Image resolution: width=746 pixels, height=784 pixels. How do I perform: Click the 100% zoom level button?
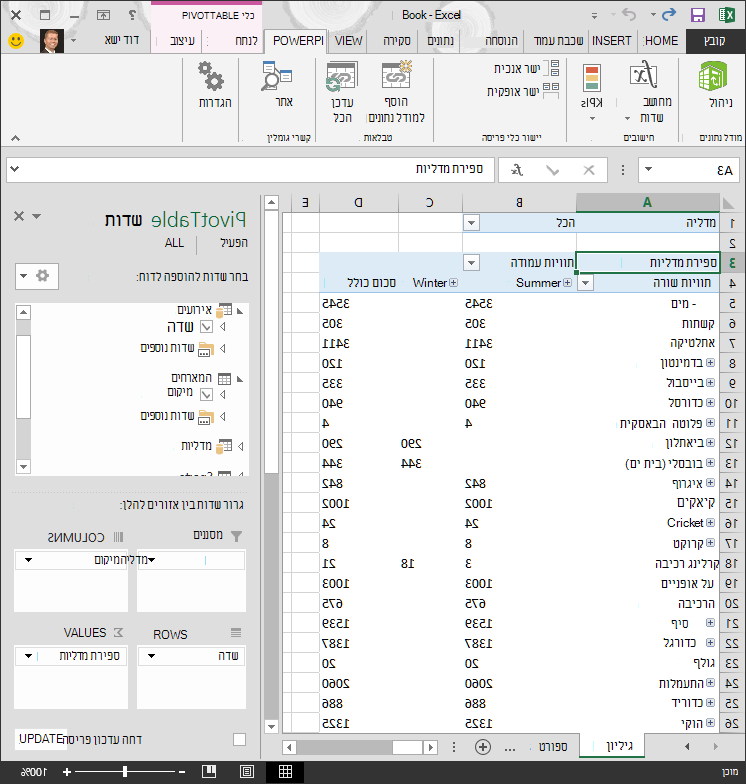tap(34, 772)
